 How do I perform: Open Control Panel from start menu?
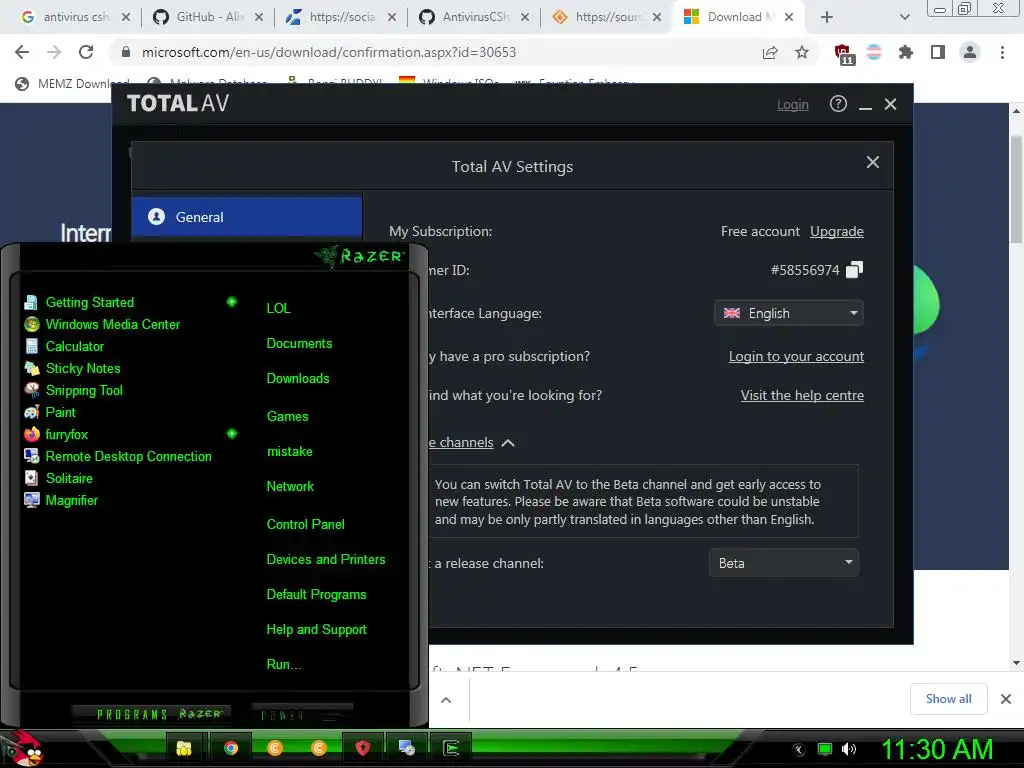305,524
